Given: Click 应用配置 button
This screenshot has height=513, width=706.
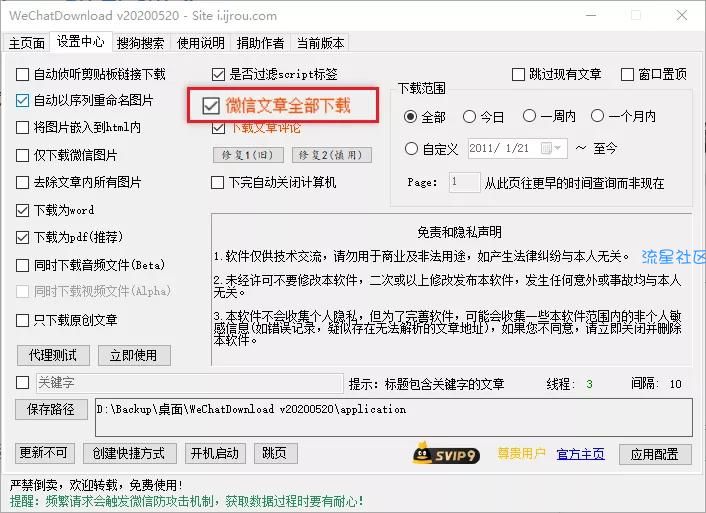Looking at the screenshot, I should (655, 454).
